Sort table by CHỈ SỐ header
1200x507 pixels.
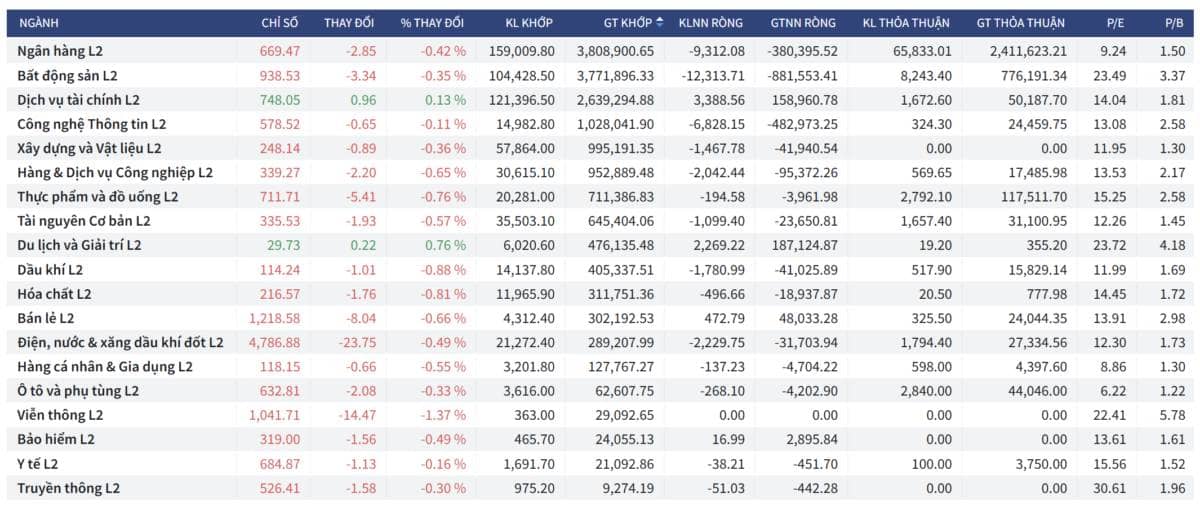click(x=280, y=22)
